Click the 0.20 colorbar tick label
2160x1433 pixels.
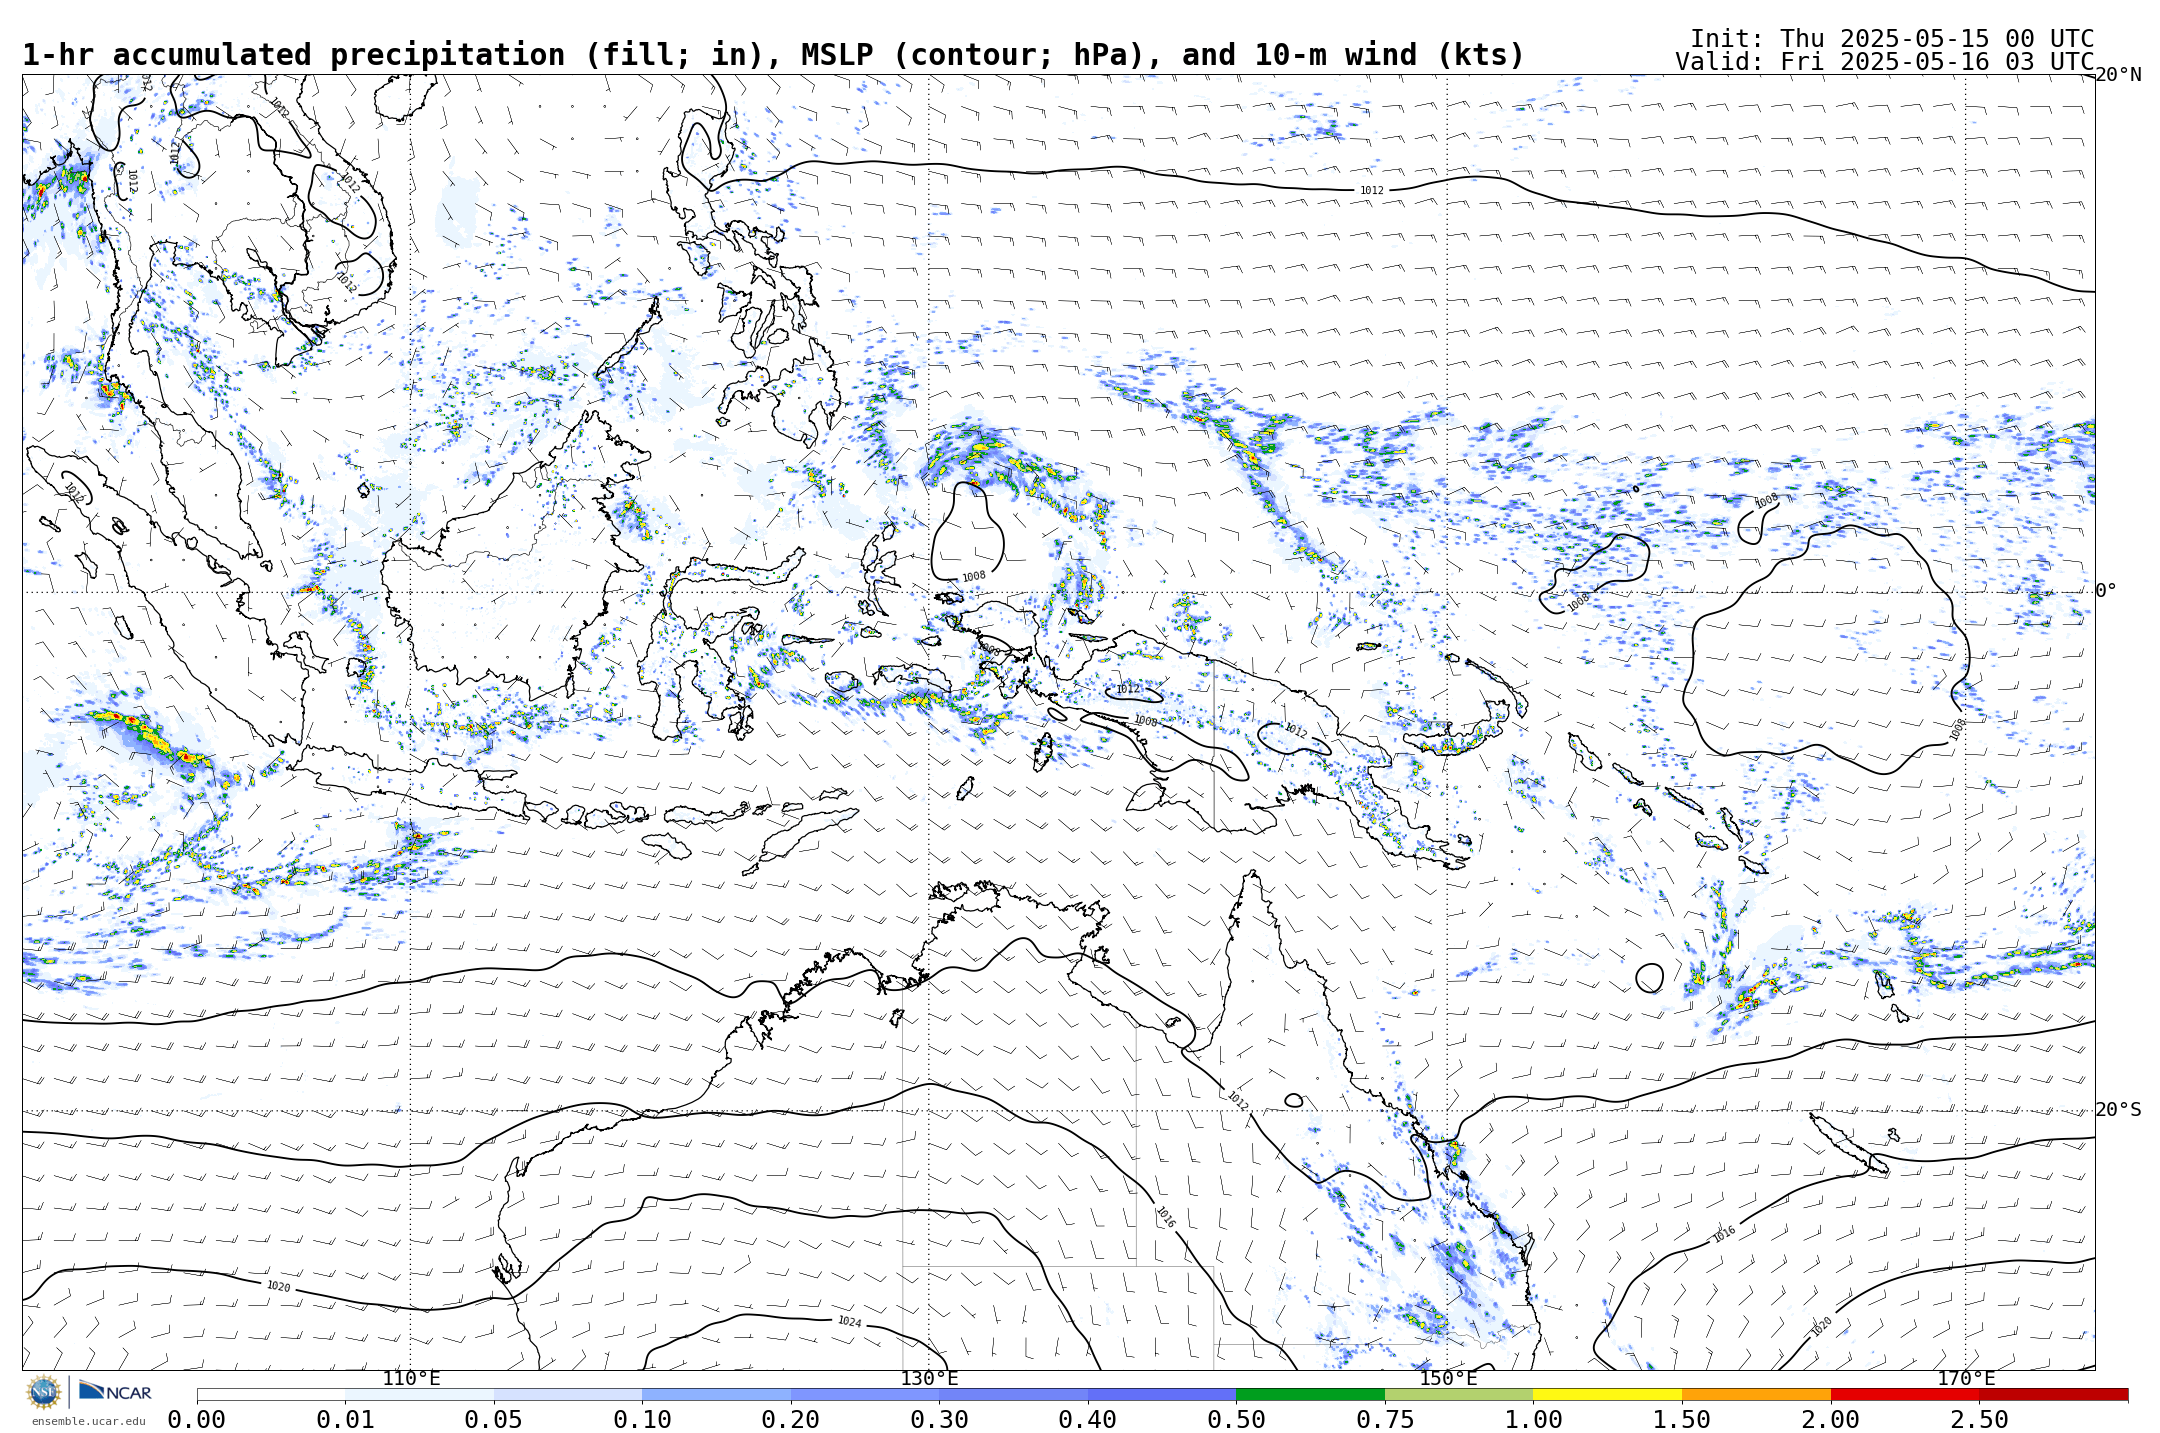791,1420
